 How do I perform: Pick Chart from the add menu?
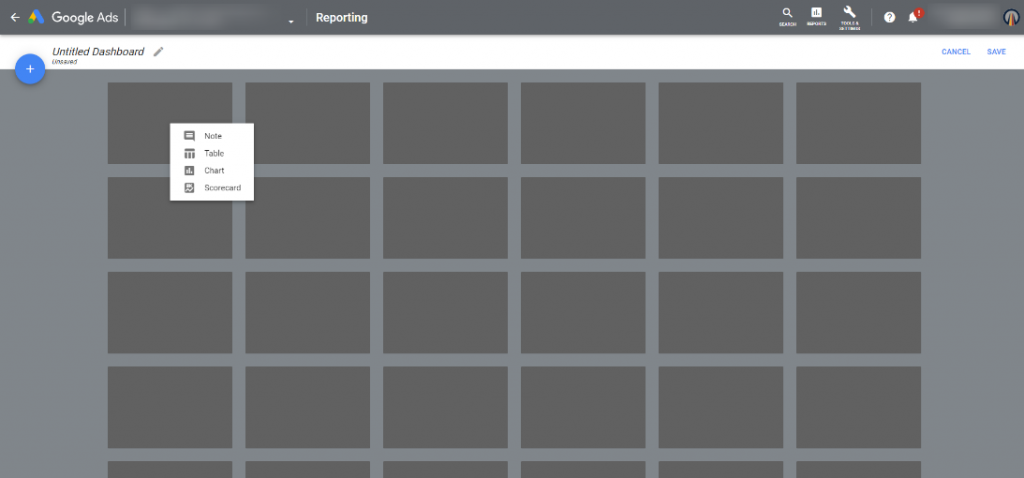(212, 171)
